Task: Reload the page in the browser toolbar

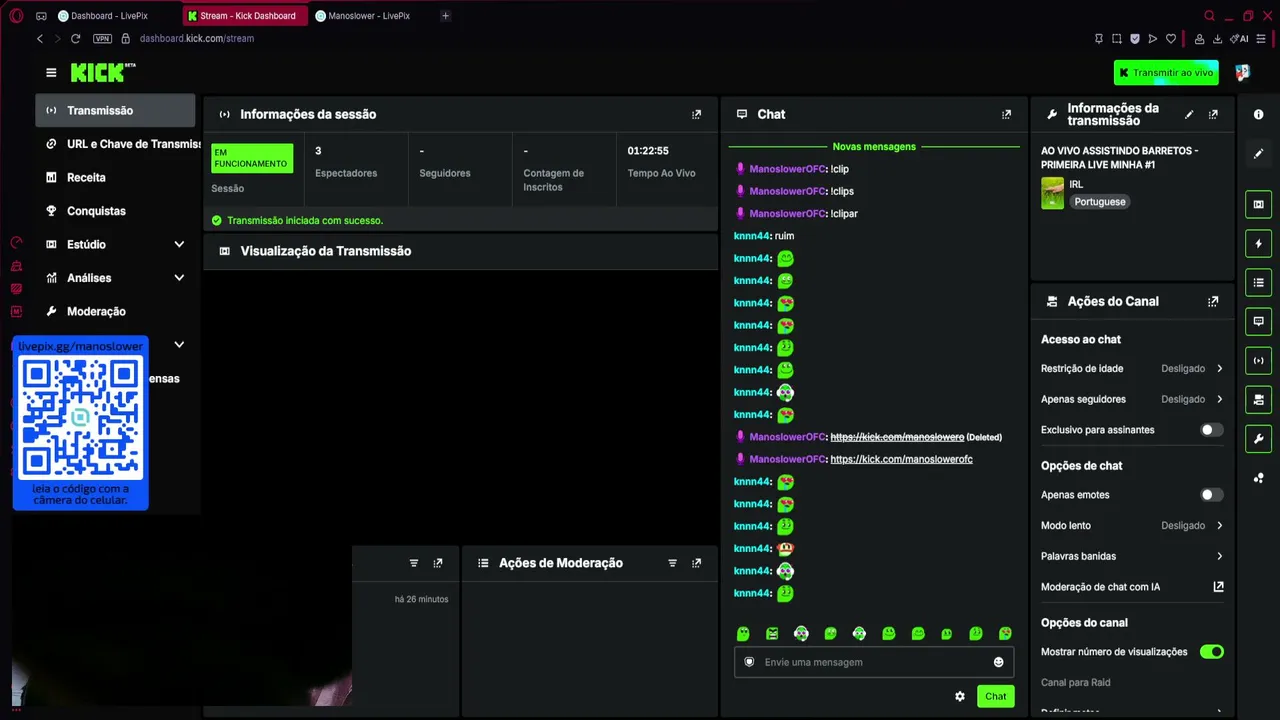Action: 75,38
